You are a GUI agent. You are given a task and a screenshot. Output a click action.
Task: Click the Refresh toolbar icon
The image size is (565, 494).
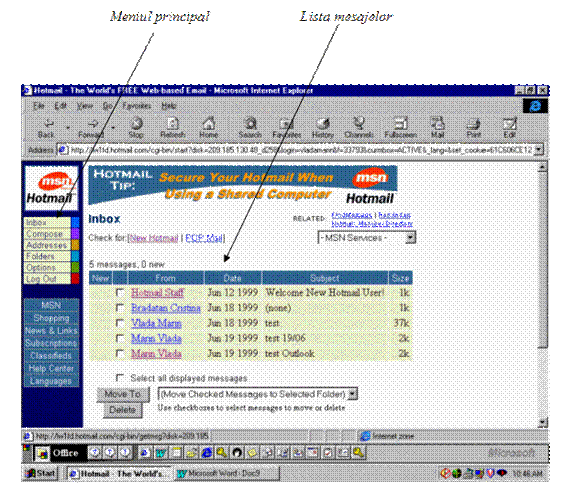tap(173, 124)
